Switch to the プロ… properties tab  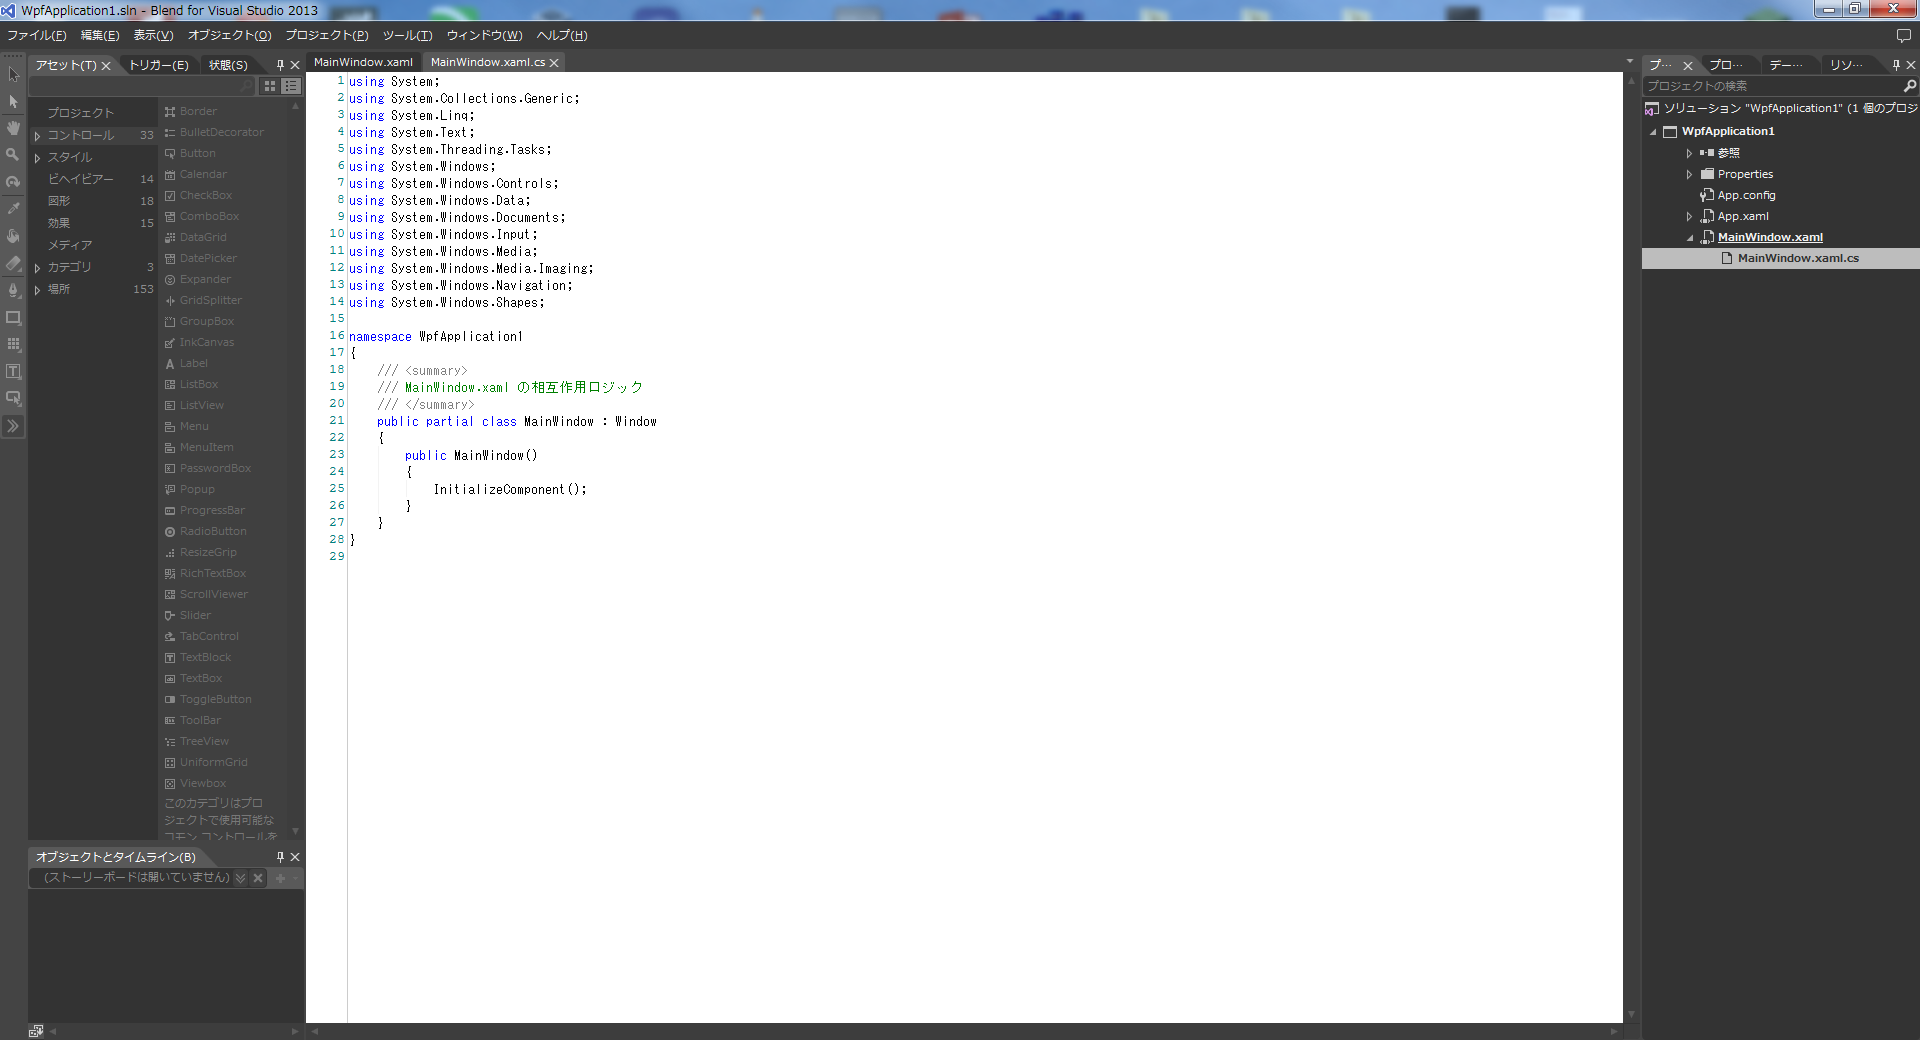(1726, 65)
